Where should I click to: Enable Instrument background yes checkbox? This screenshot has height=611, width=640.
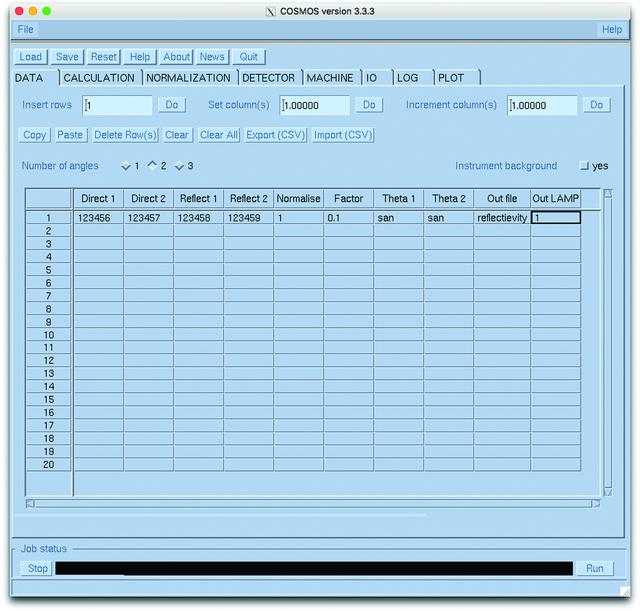pos(585,166)
